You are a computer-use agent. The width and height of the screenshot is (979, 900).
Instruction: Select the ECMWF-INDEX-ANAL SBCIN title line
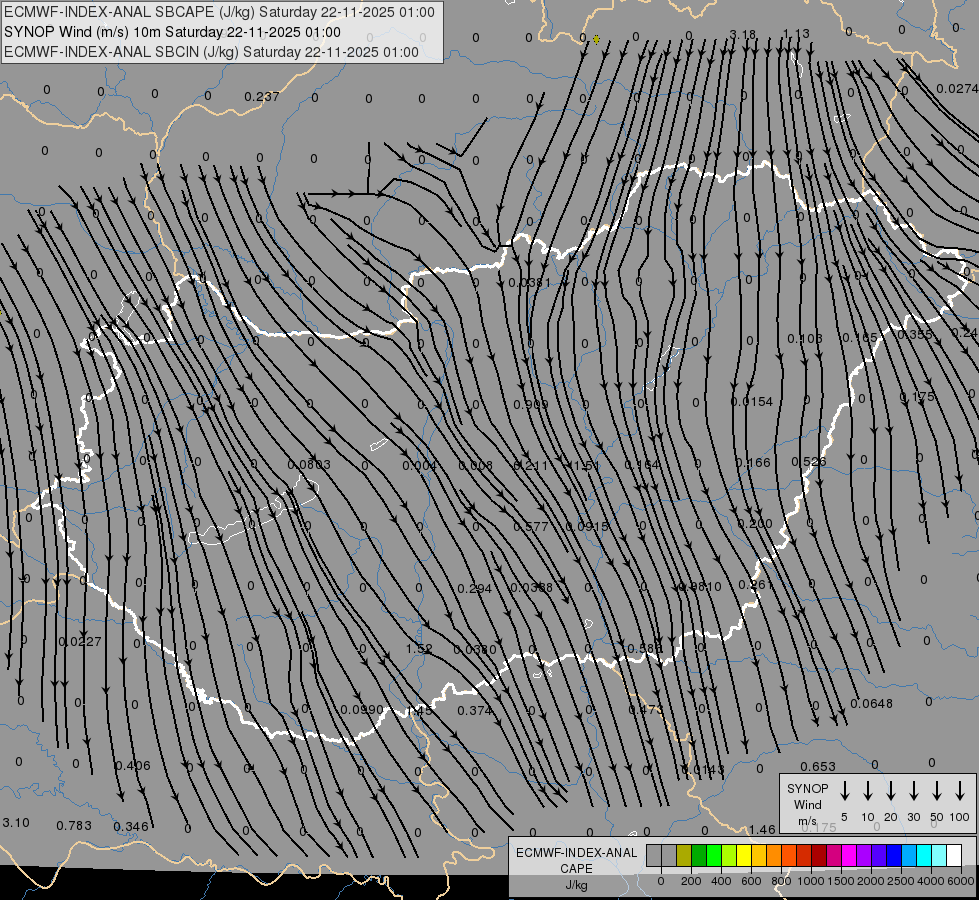[x=212, y=52]
